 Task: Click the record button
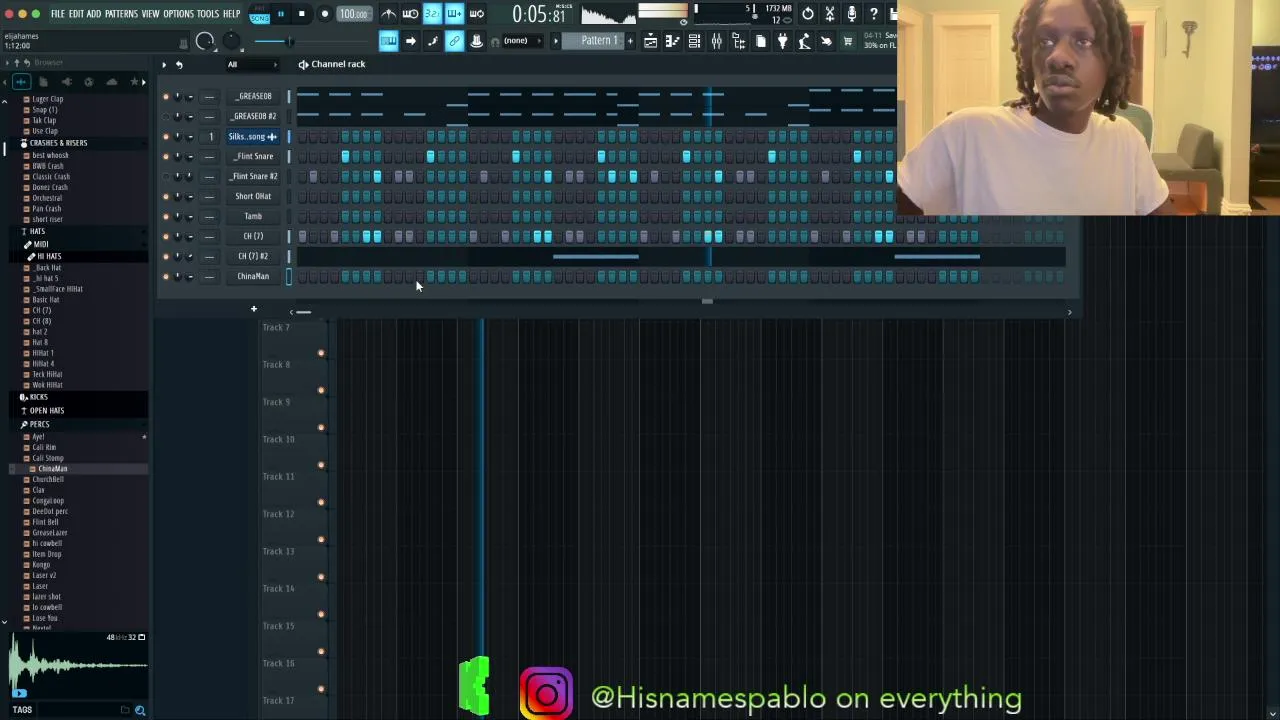coord(325,14)
